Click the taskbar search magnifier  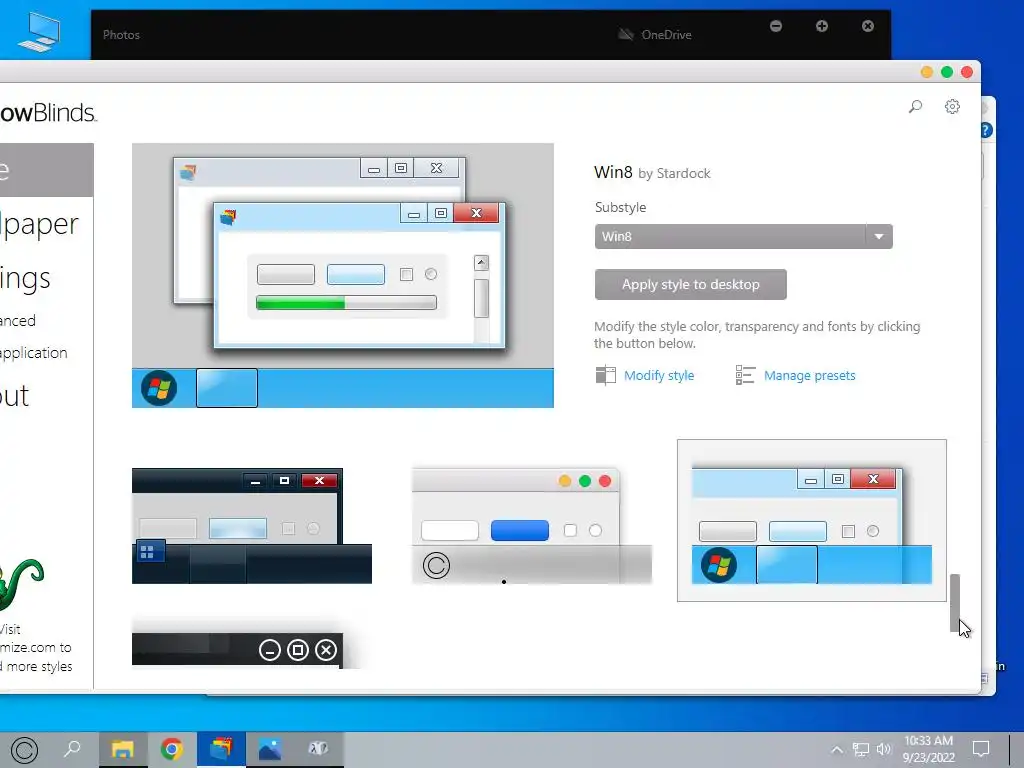coord(72,748)
